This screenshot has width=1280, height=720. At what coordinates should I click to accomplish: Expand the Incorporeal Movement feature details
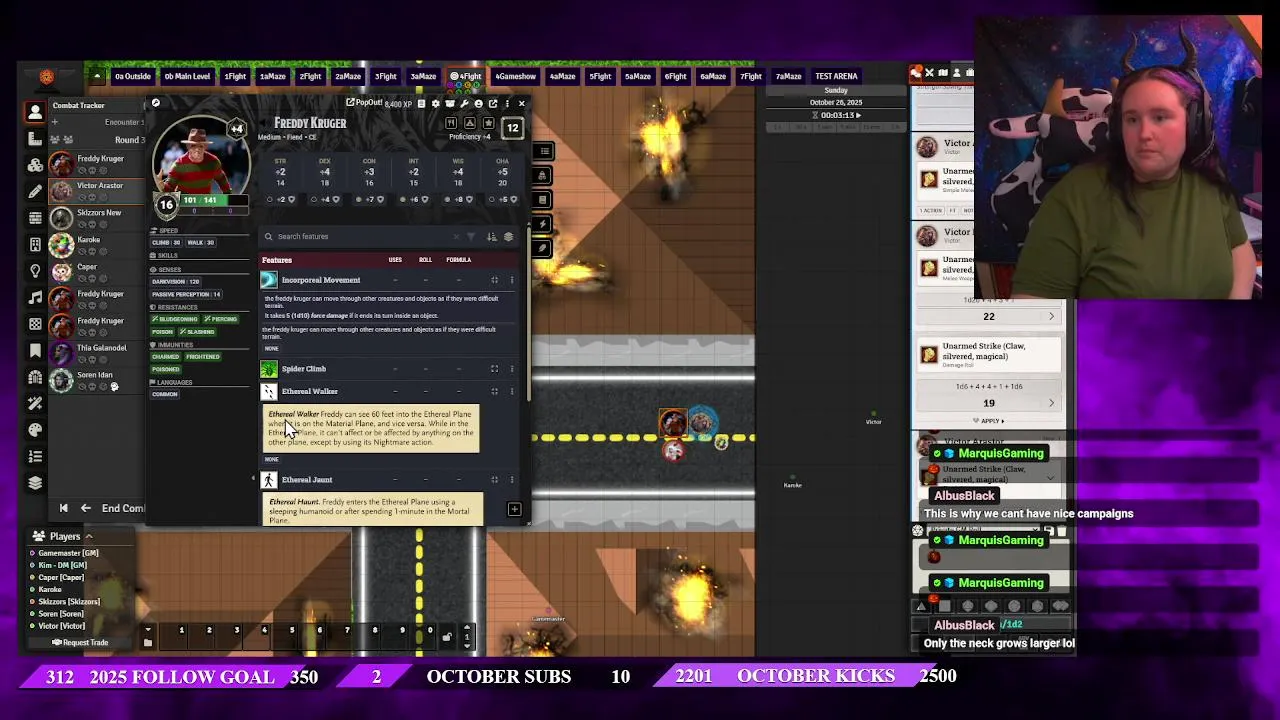click(494, 280)
